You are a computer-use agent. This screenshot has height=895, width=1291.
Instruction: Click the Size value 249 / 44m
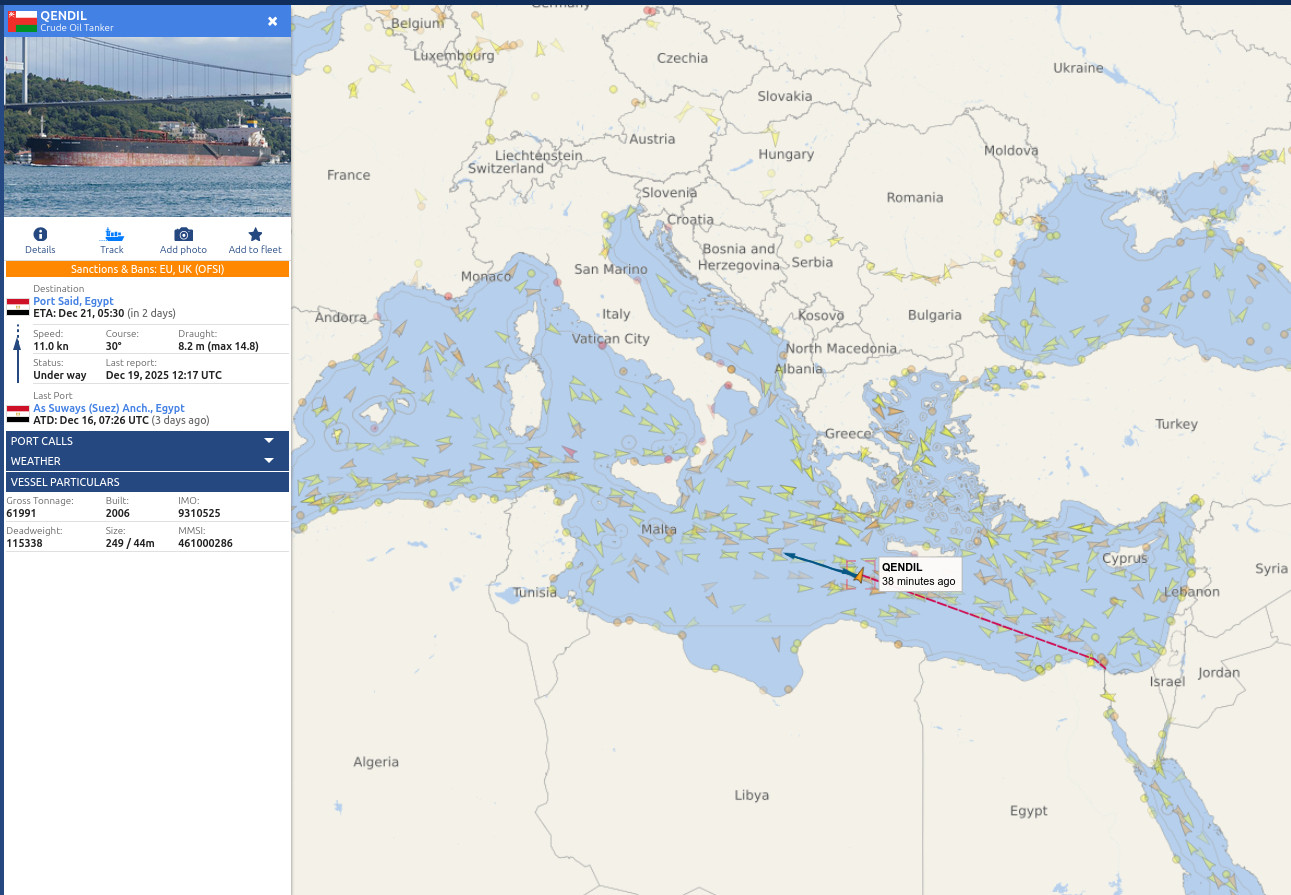[130, 543]
